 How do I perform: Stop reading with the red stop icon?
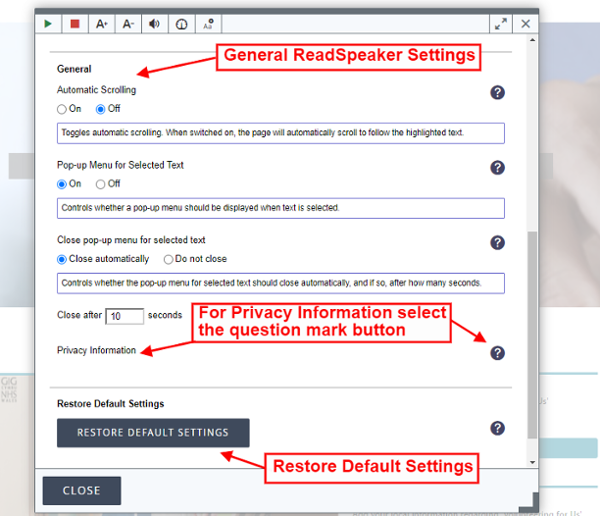point(75,24)
